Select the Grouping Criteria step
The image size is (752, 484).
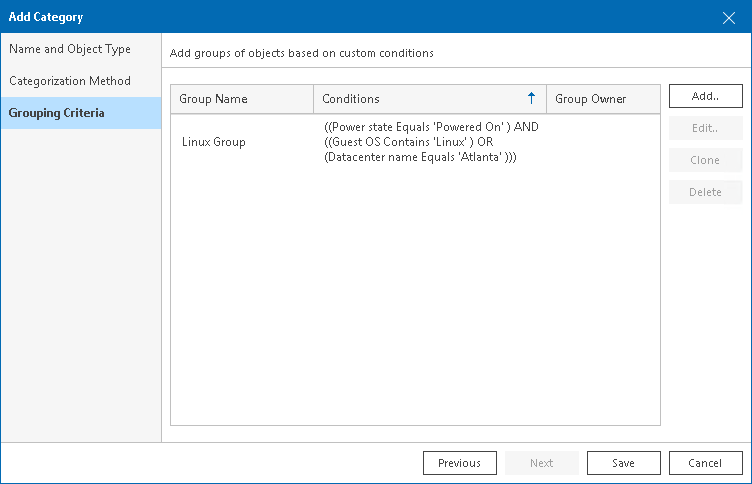pyautogui.click(x=57, y=113)
